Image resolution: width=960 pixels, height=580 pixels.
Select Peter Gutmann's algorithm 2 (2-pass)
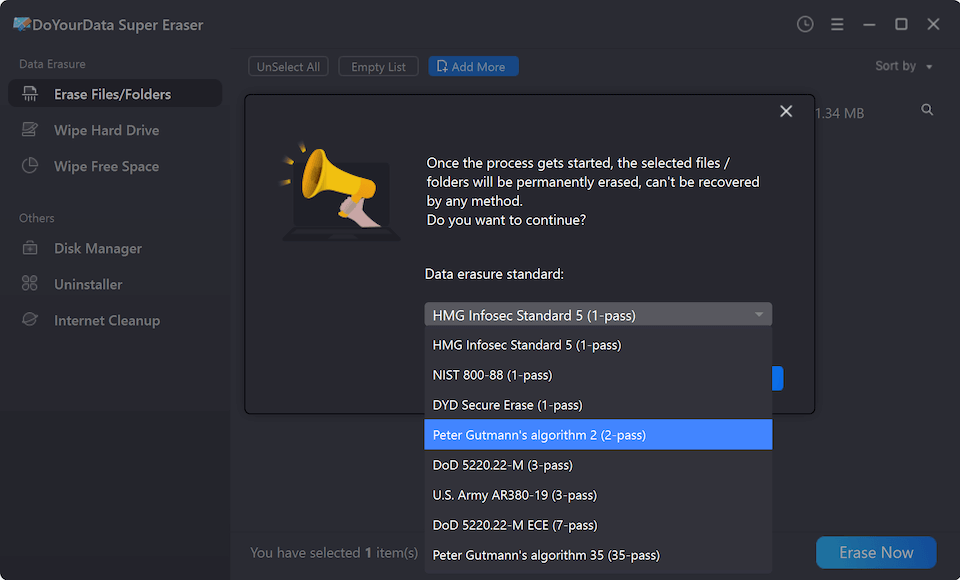pyautogui.click(x=598, y=435)
